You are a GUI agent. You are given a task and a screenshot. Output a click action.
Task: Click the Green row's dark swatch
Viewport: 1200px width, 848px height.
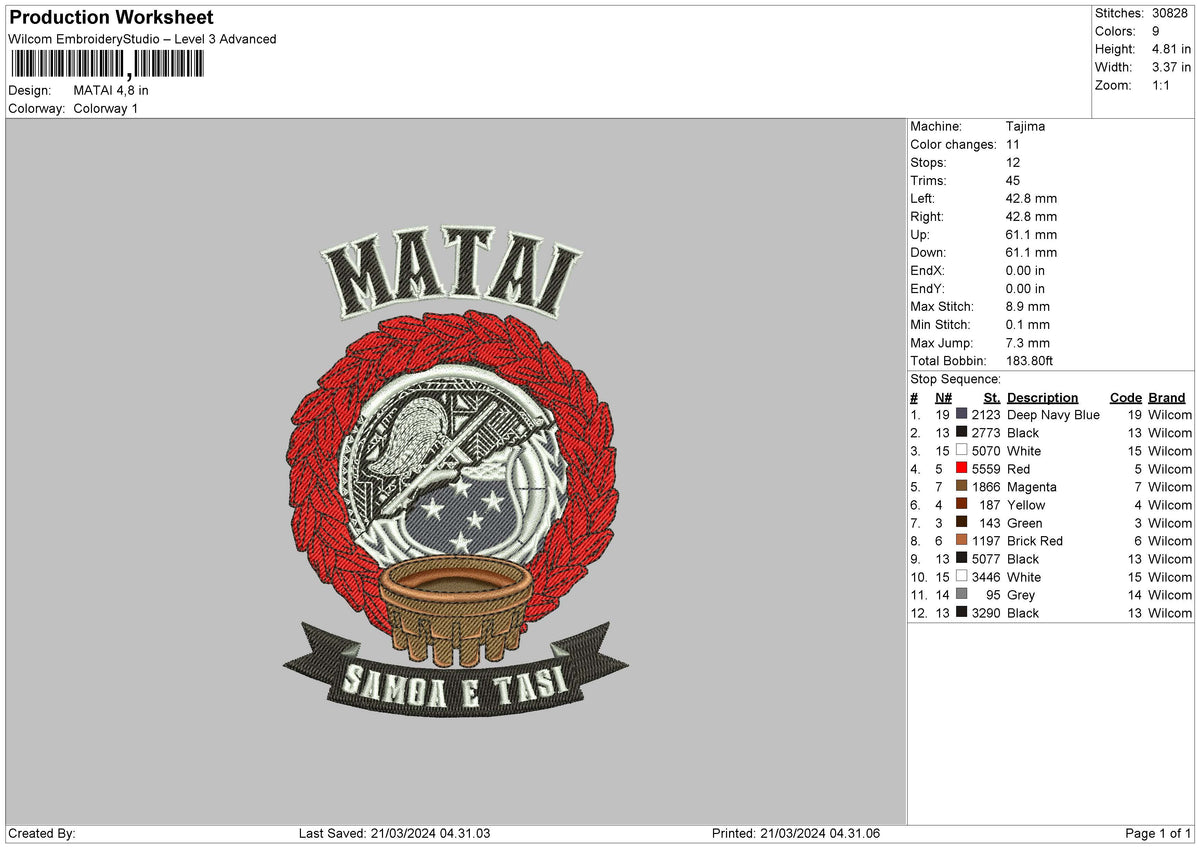click(962, 522)
